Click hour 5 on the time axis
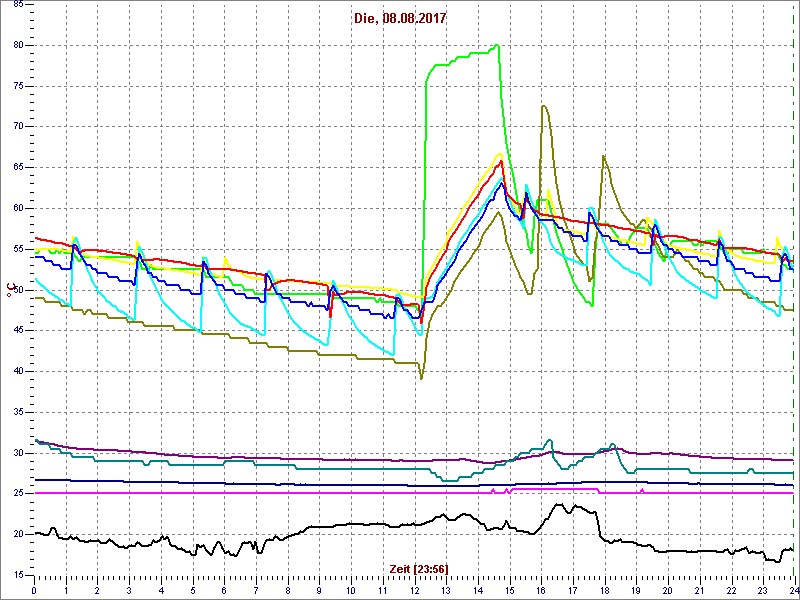Image resolution: width=800 pixels, height=600 pixels. pyautogui.click(x=192, y=590)
